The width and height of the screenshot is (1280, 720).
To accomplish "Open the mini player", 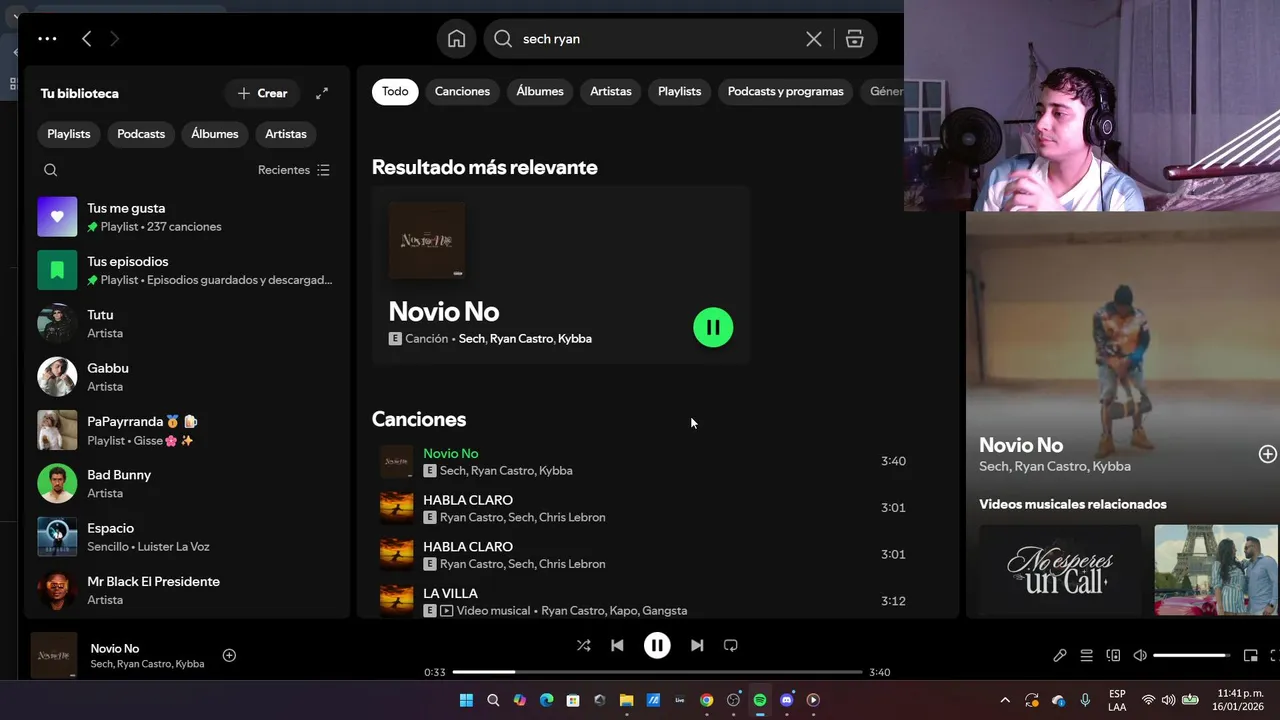I will click(x=1250, y=656).
